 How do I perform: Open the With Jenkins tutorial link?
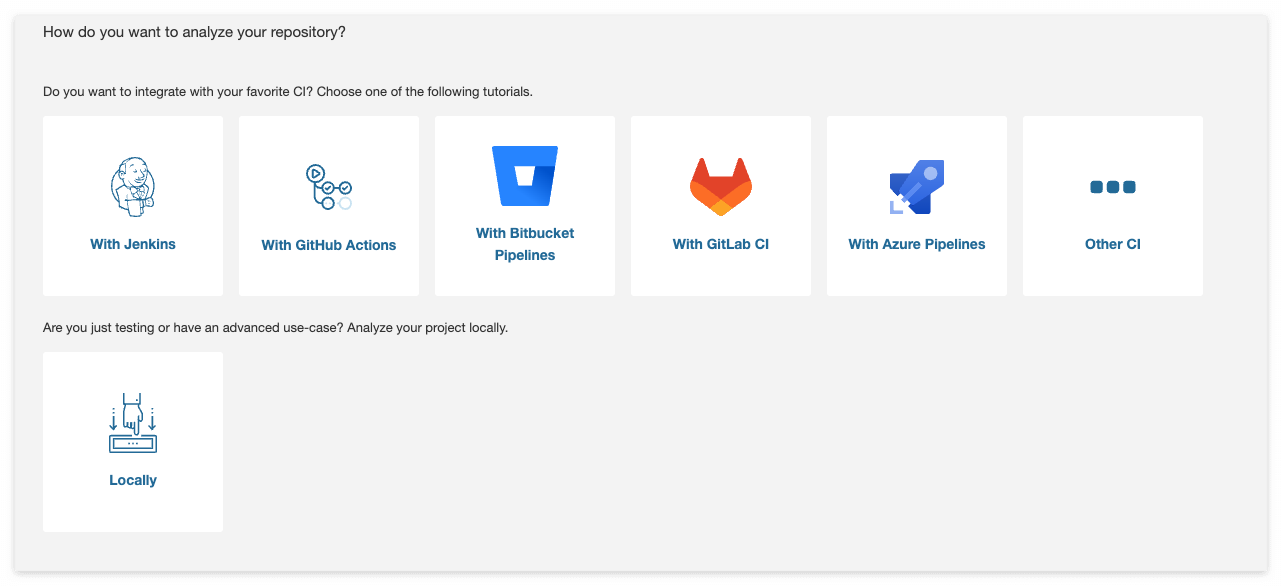(133, 244)
